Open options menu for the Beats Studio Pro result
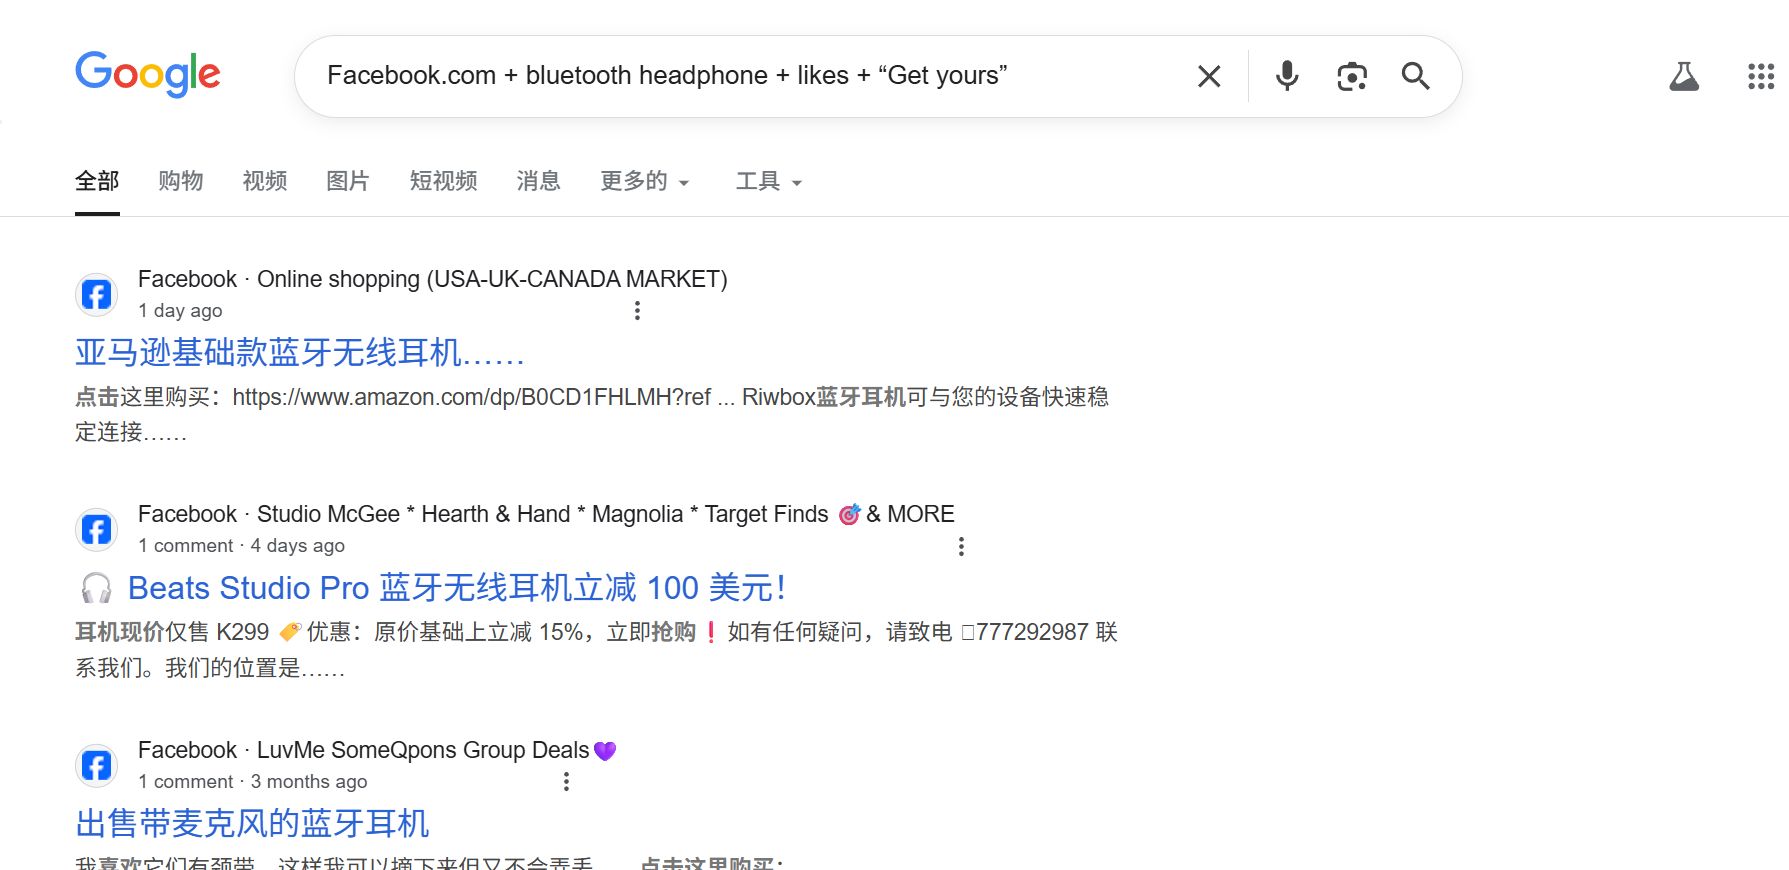Screen dimensions: 1789x870 (961, 547)
